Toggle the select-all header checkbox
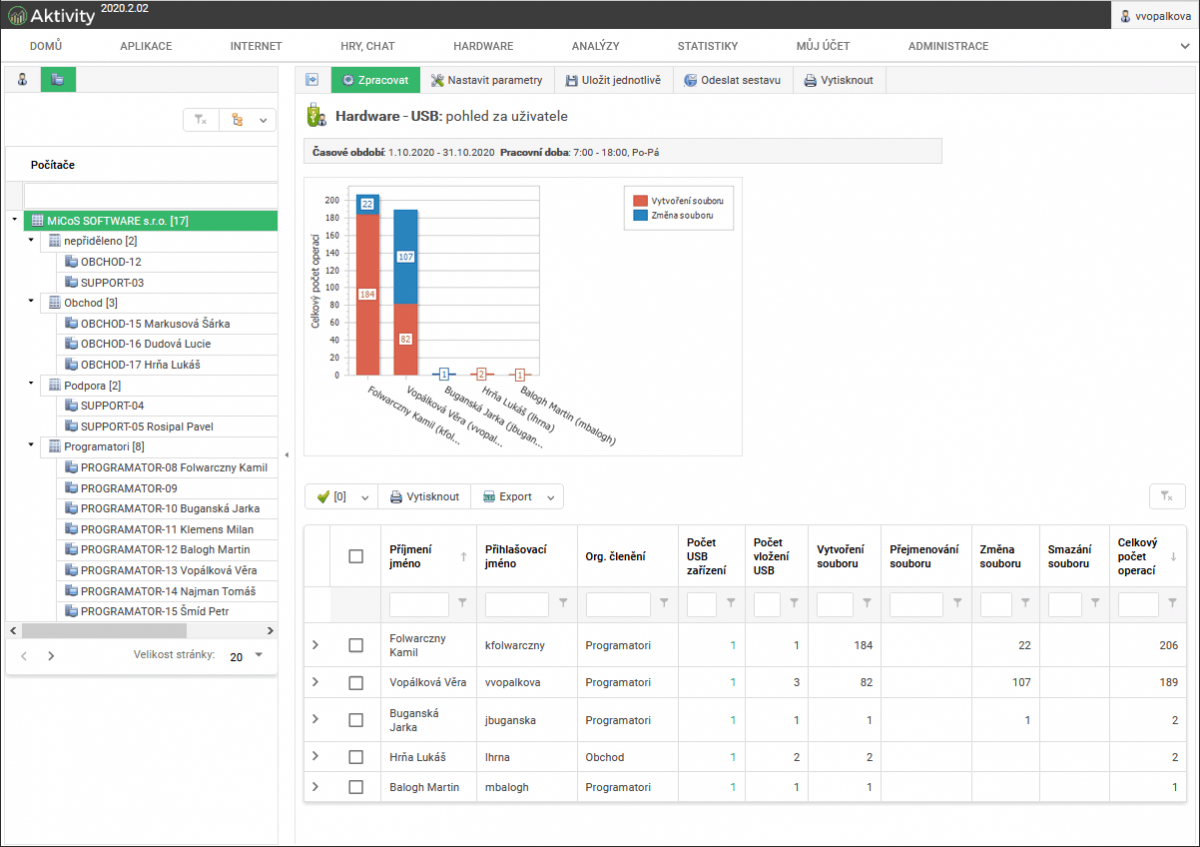The height and width of the screenshot is (847, 1200). (356, 556)
